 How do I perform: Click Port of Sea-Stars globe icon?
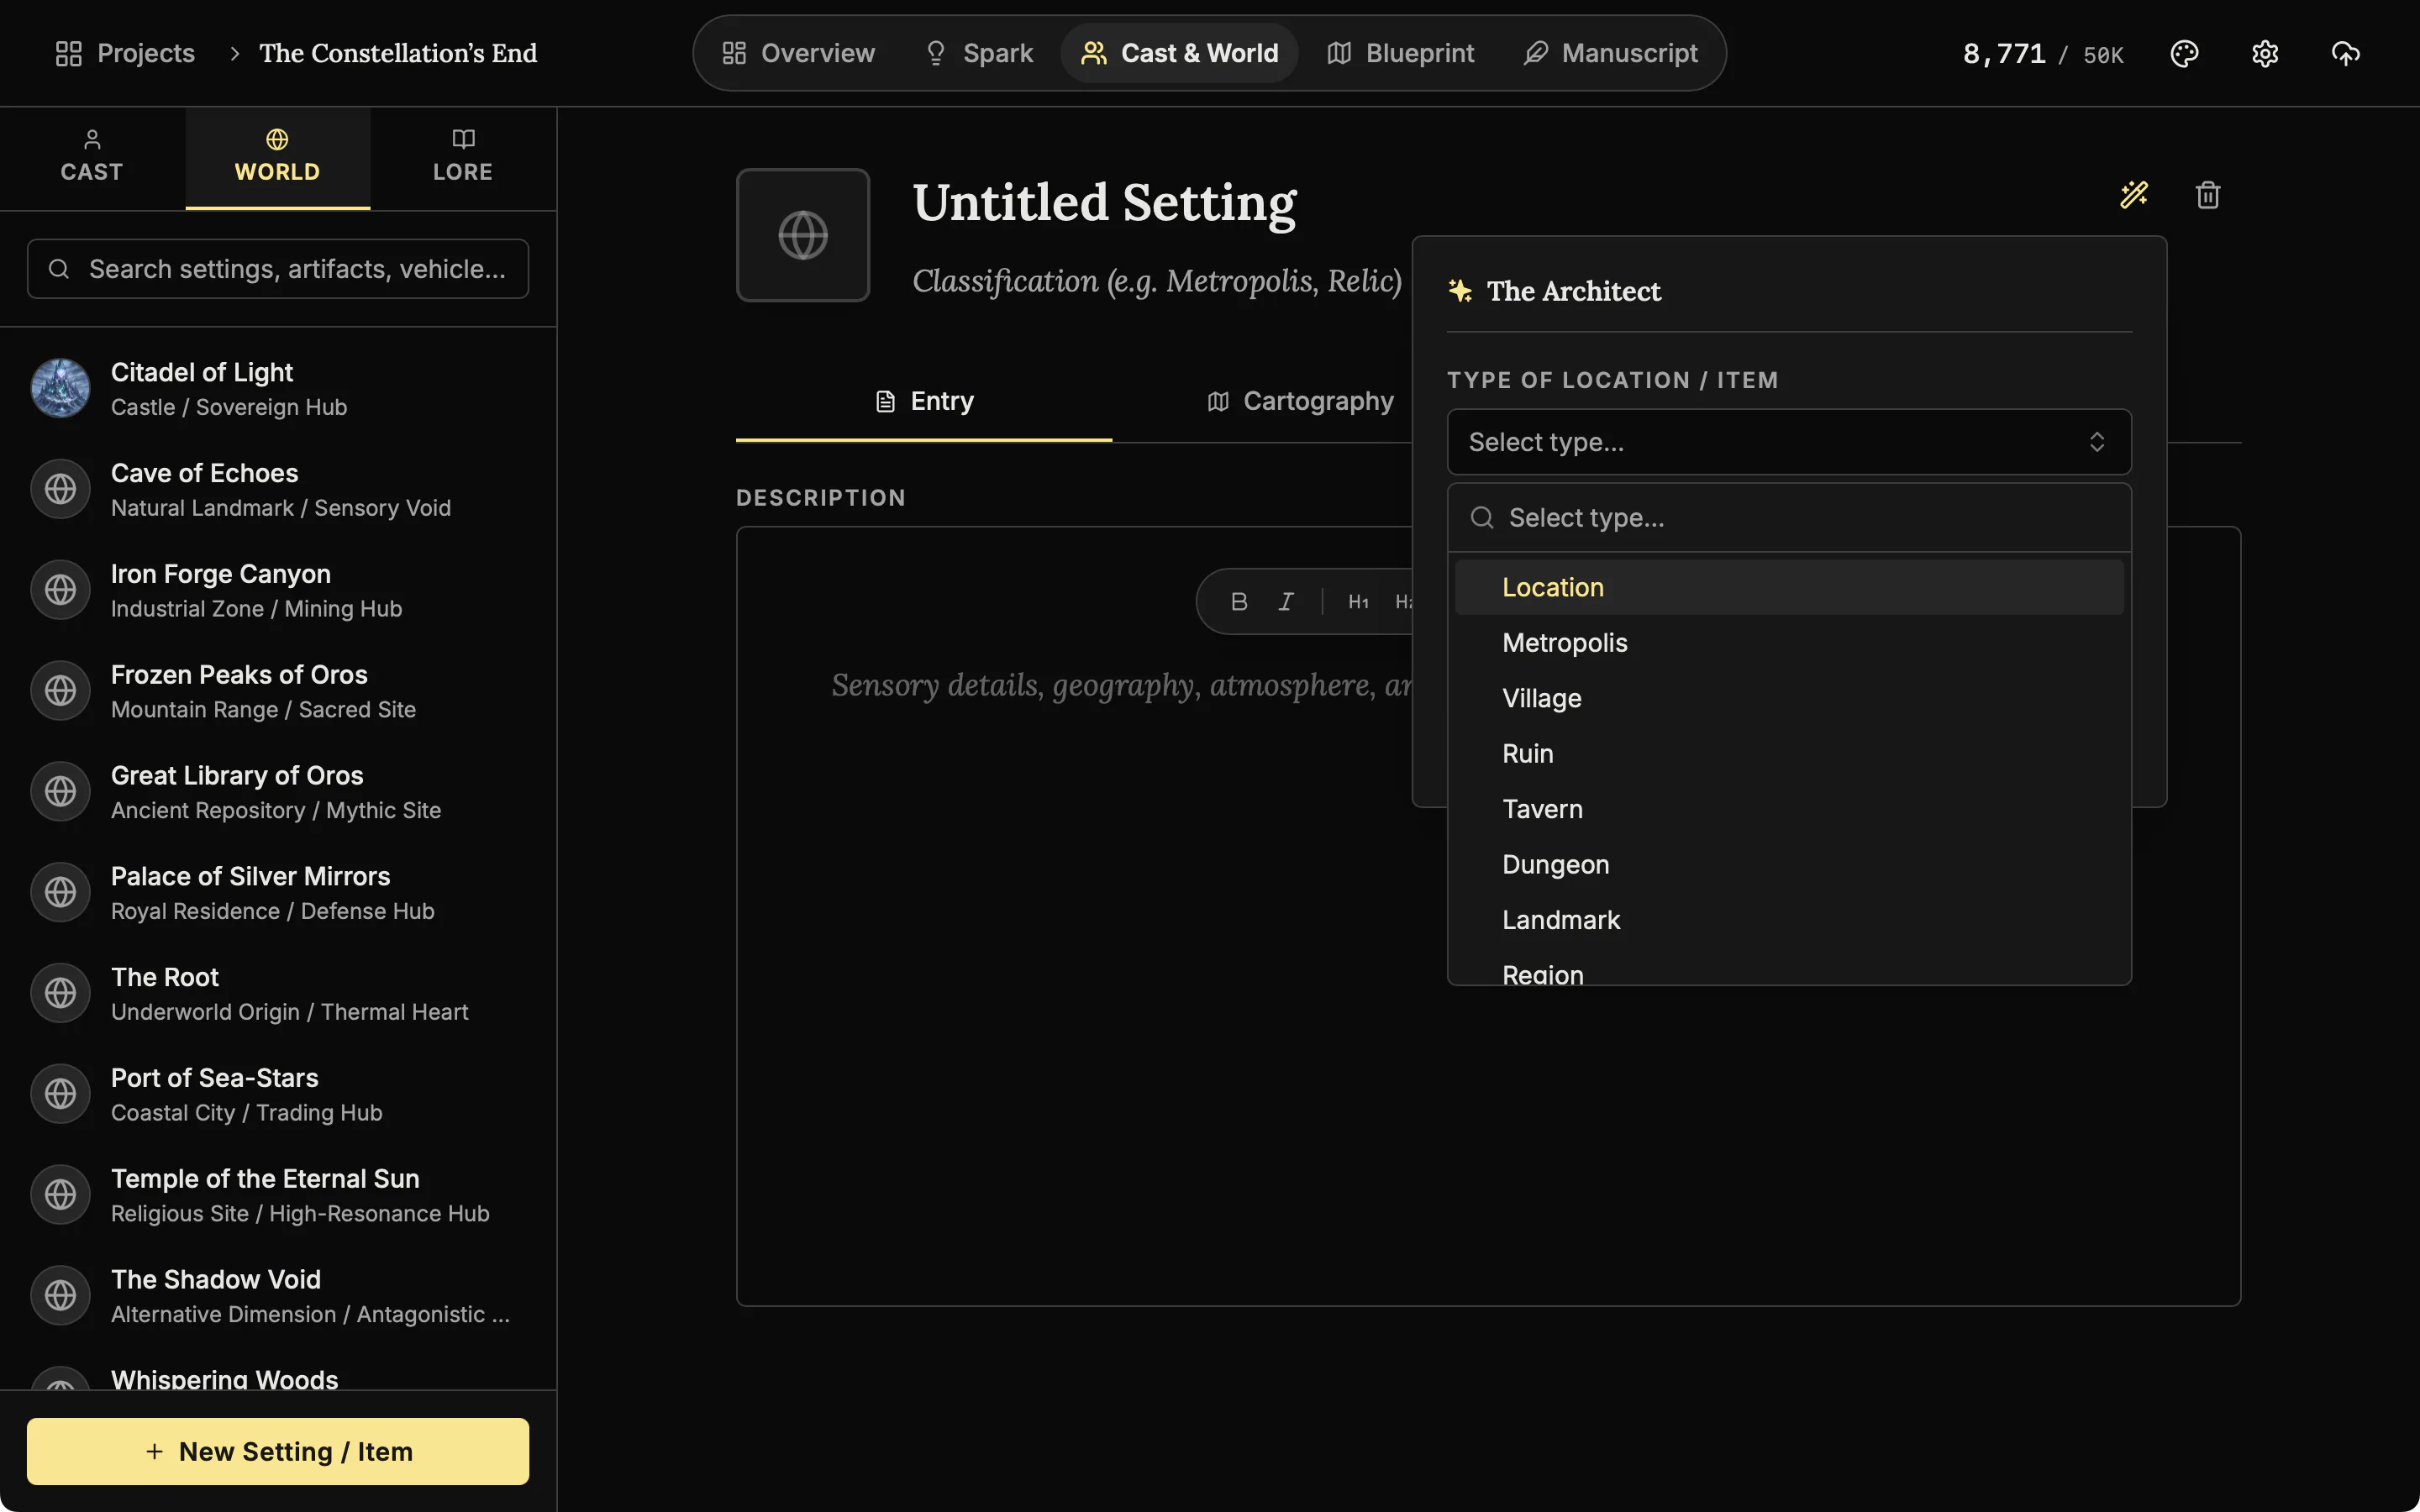pos(60,1094)
